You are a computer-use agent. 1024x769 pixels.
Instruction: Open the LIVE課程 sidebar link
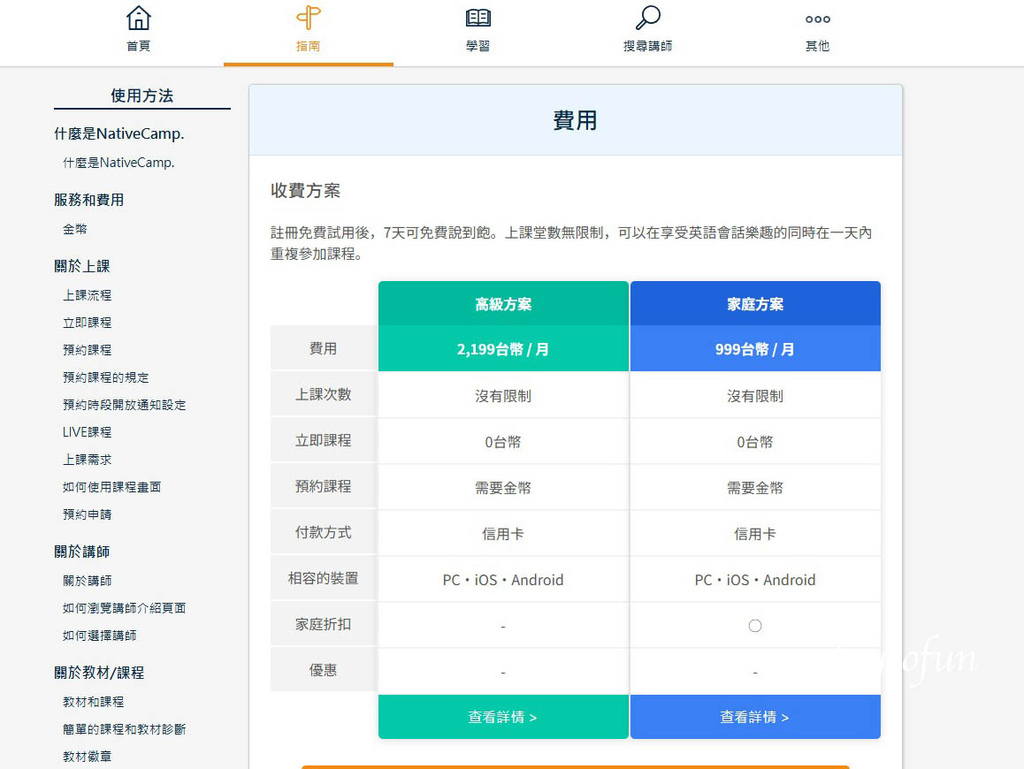tap(87, 432)
